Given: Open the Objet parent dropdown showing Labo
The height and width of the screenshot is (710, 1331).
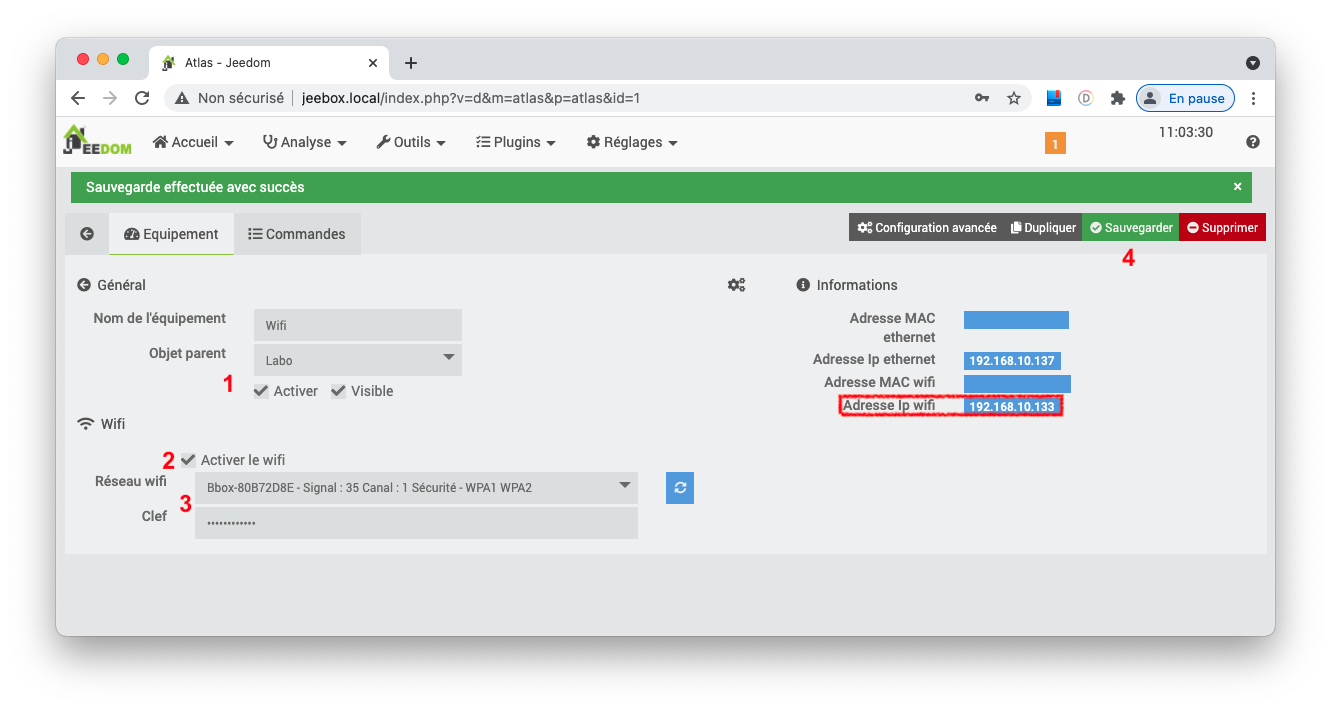Looking at the screenshot, I should click(x=357, y=360).
